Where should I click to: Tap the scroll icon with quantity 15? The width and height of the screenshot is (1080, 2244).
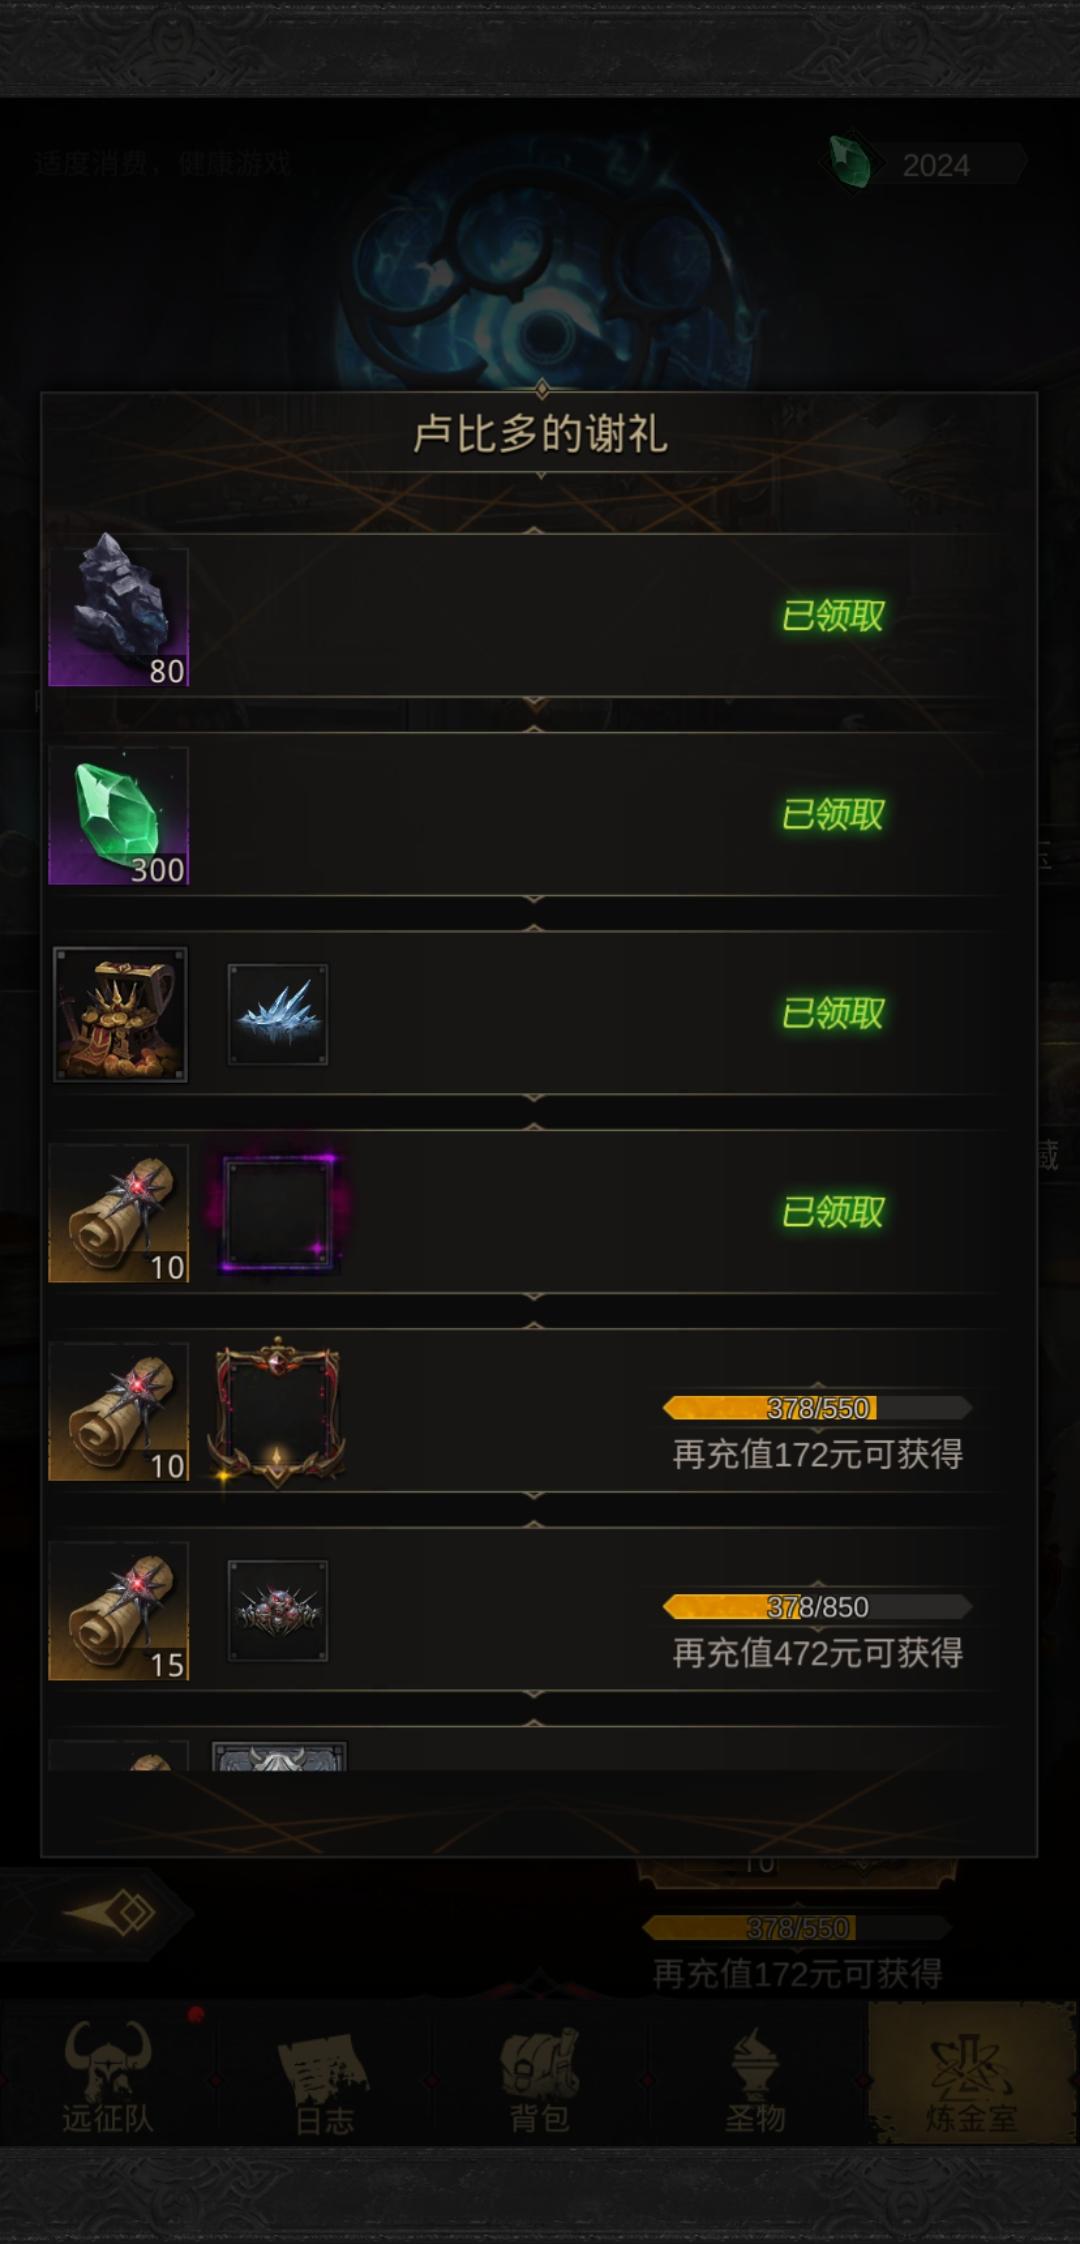[x=119, y=1610]
